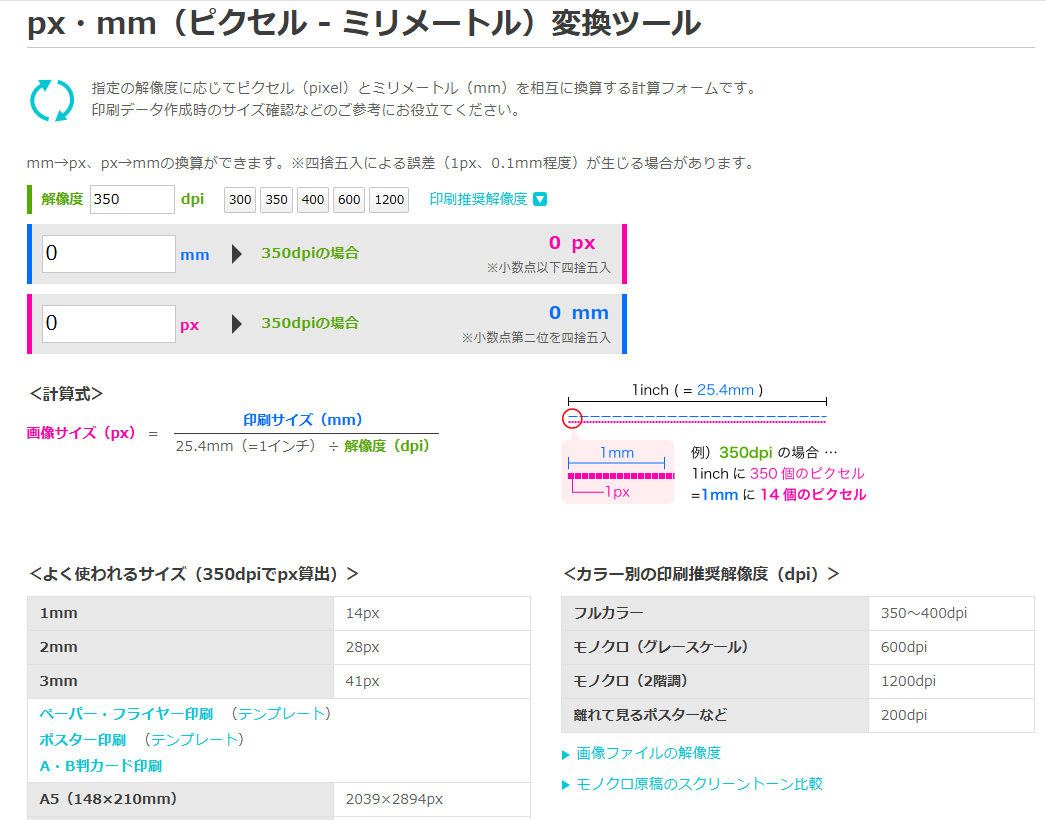This screenshot has height=820, width=1046.
Task: Click the 600dpi table cell
Action: (x=951, y=647)
